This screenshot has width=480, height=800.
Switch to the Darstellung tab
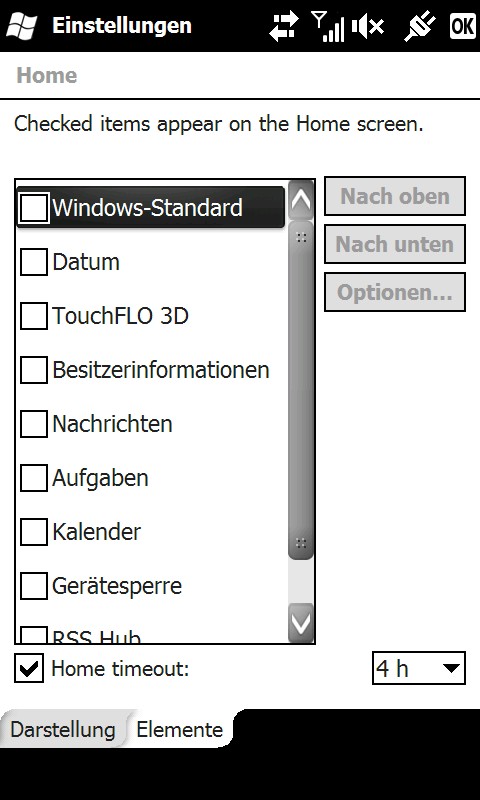(63, 729)
